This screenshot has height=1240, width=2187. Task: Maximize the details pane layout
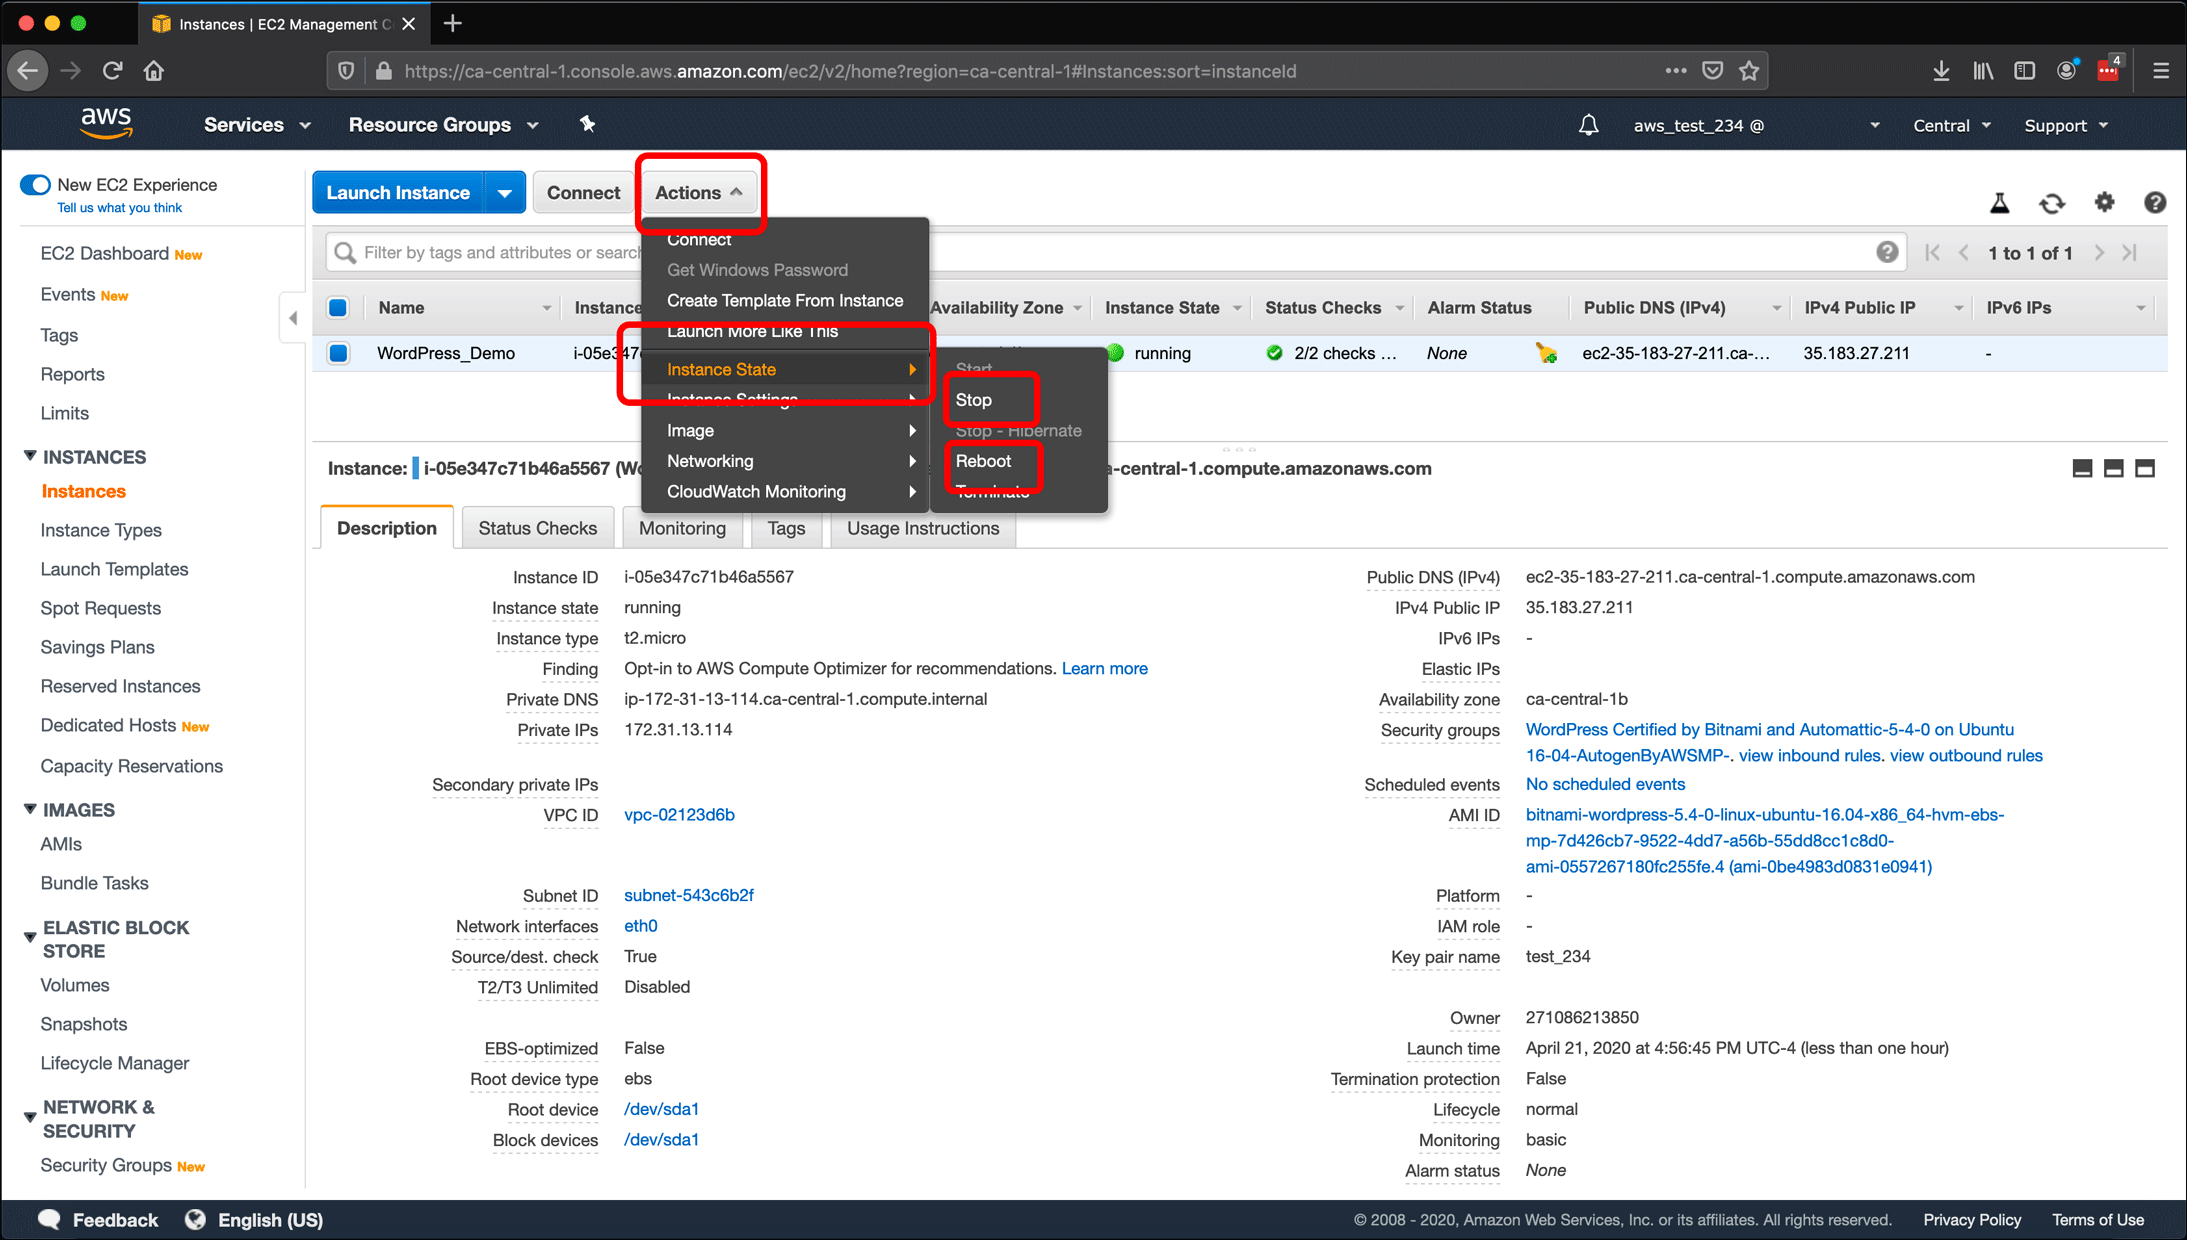[2144, 468]
